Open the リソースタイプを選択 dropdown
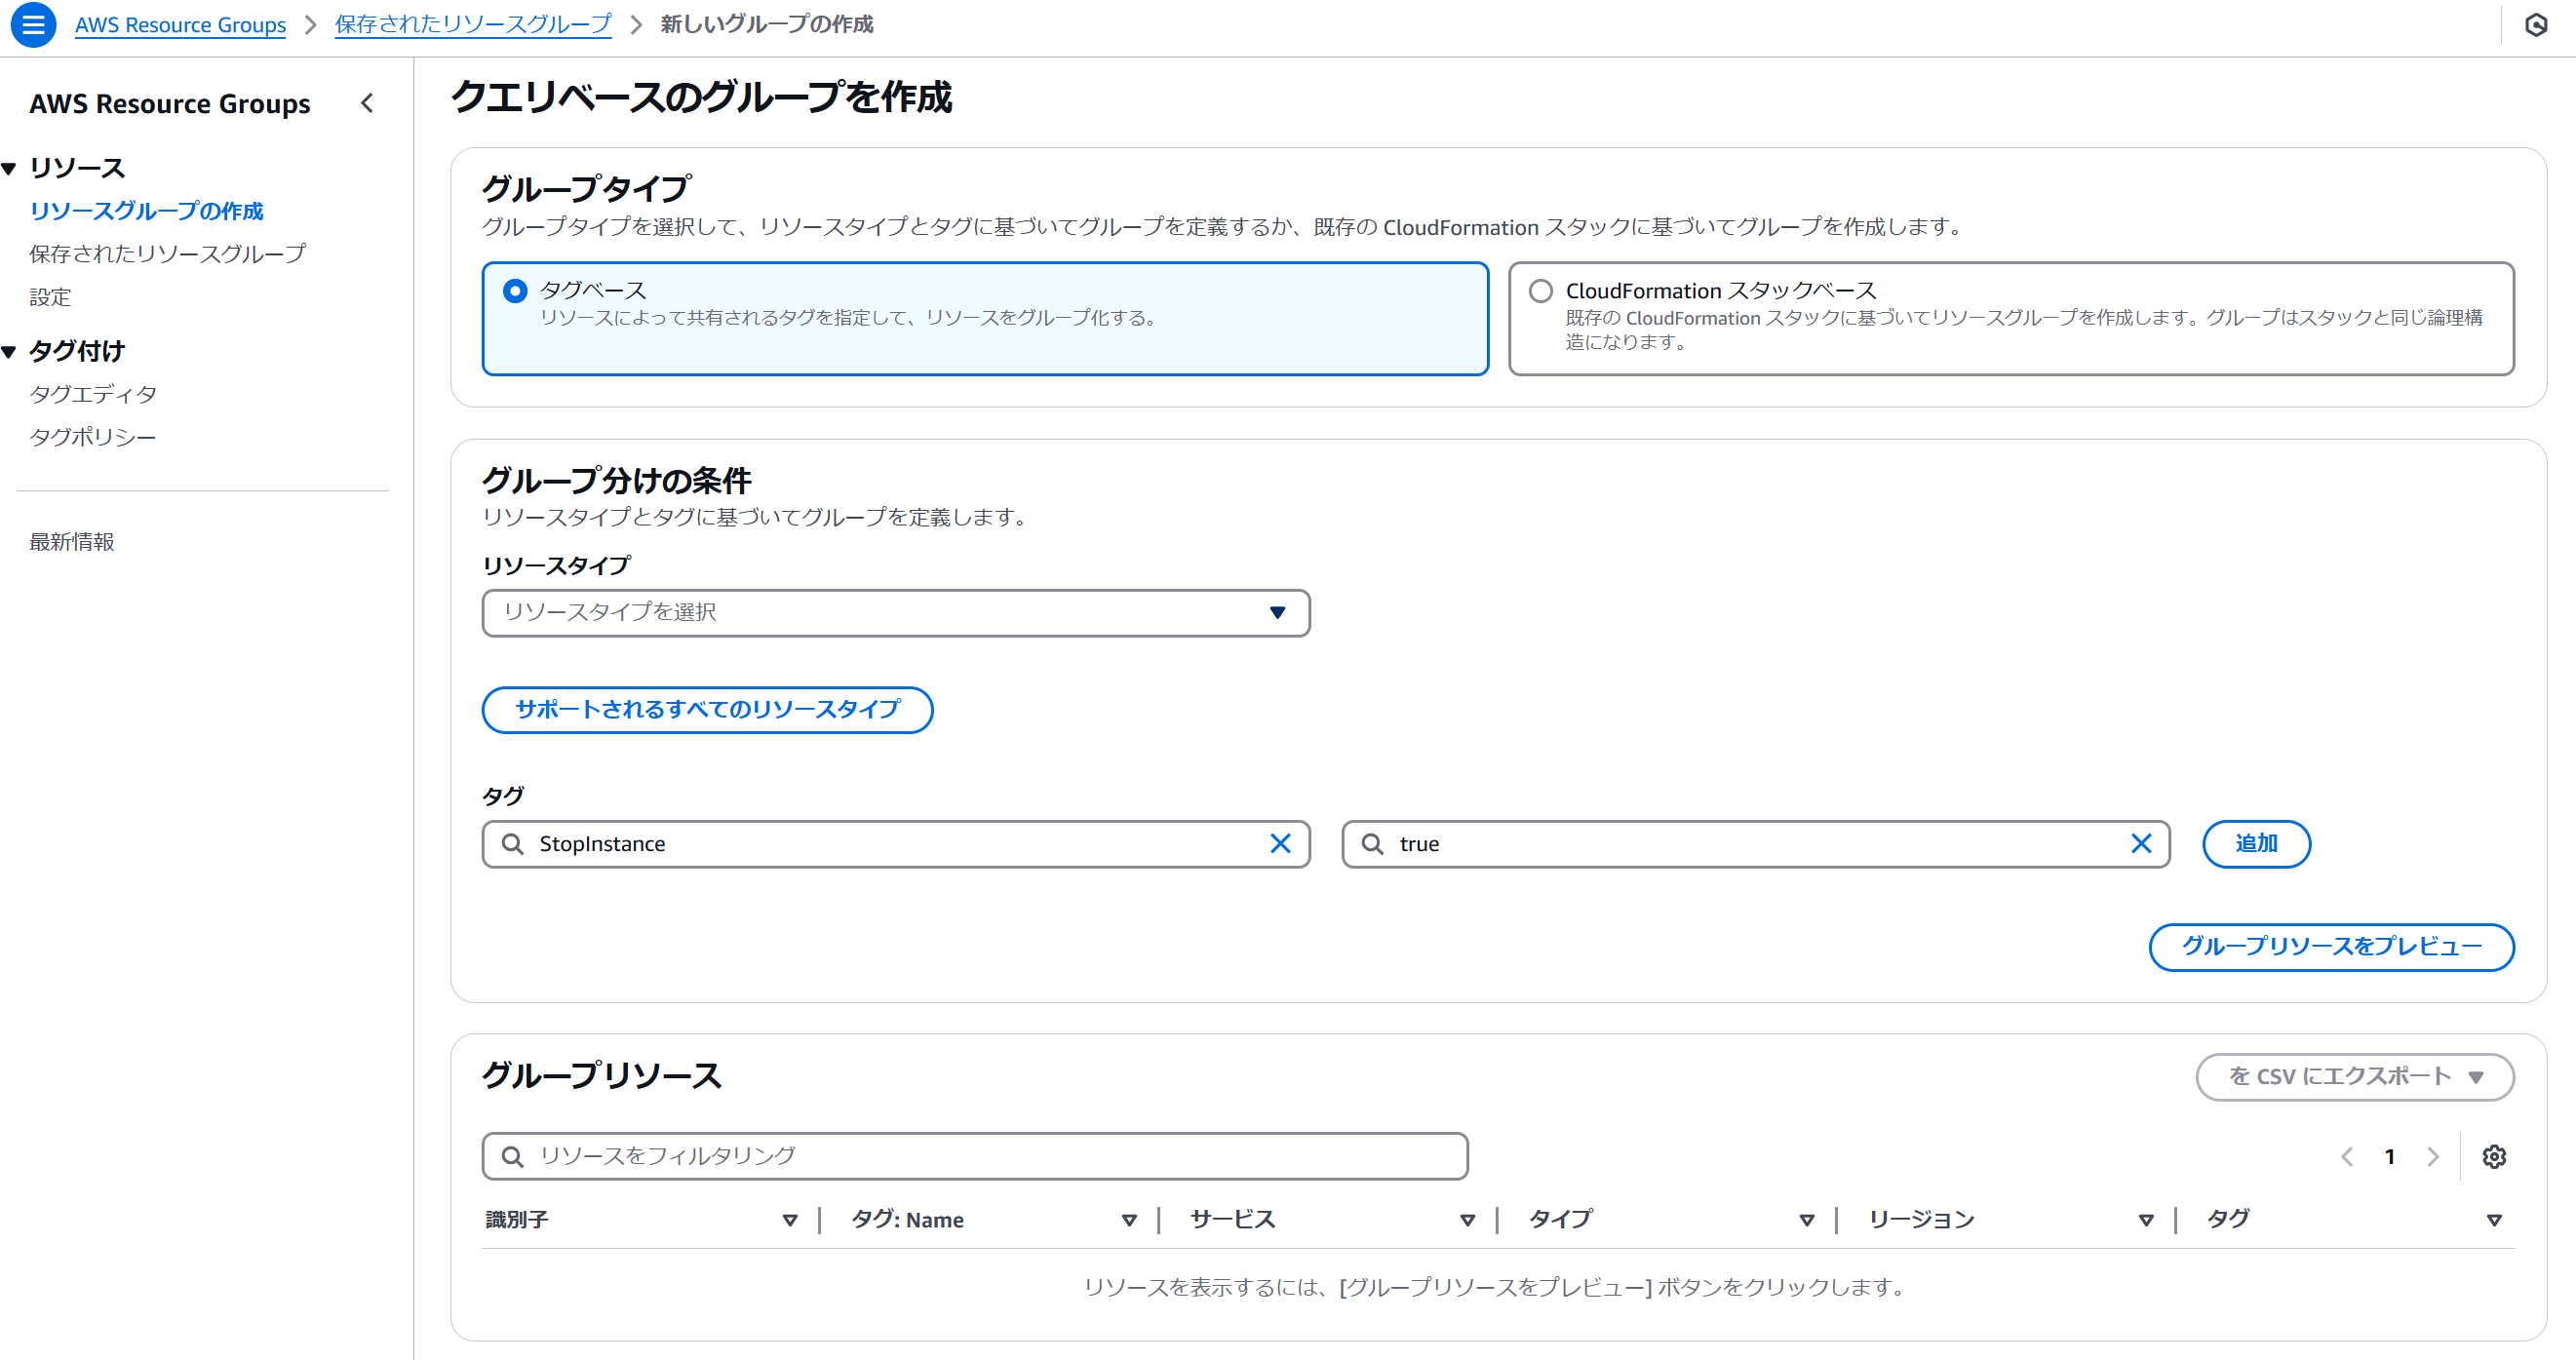This screenshot has width=2576, height=1360. tap(895, 612)
